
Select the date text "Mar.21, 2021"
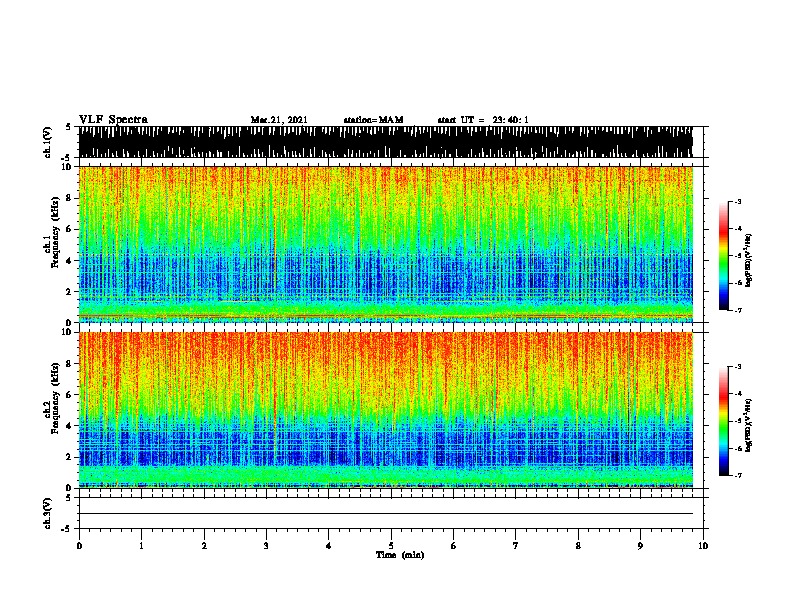[x=279, y=120]
